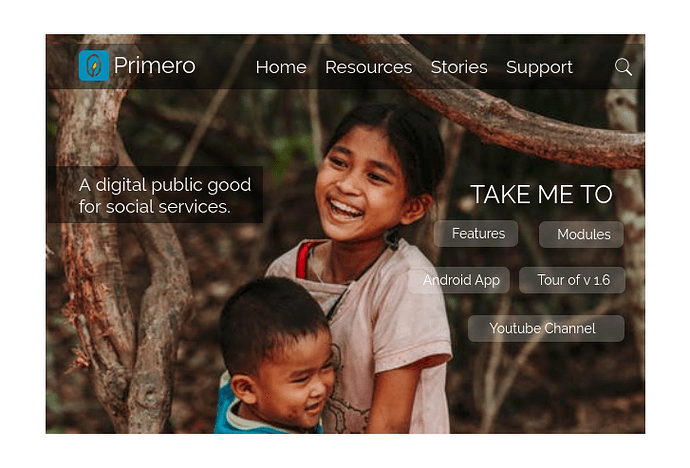Open the Support navigation item

(539, 68)
